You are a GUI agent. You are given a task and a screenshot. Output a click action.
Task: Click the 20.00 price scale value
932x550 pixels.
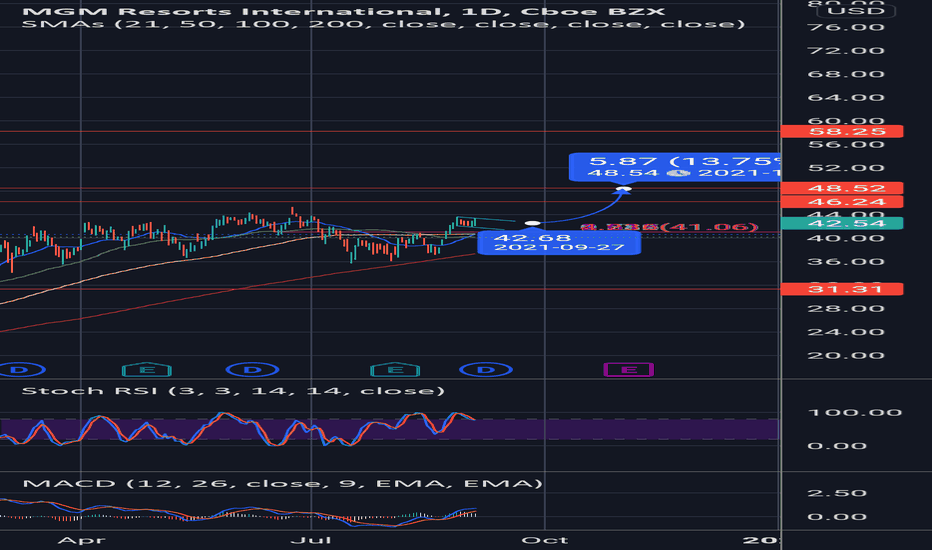click(846, 356)
